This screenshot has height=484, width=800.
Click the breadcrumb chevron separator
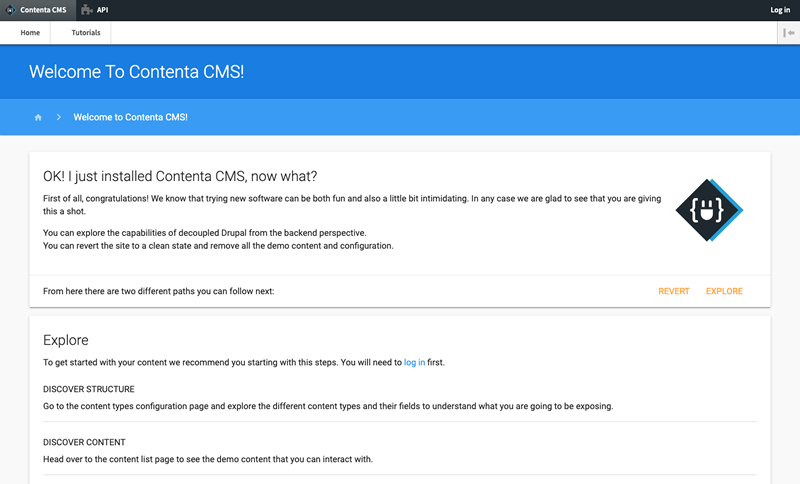[x=59, y=117]
